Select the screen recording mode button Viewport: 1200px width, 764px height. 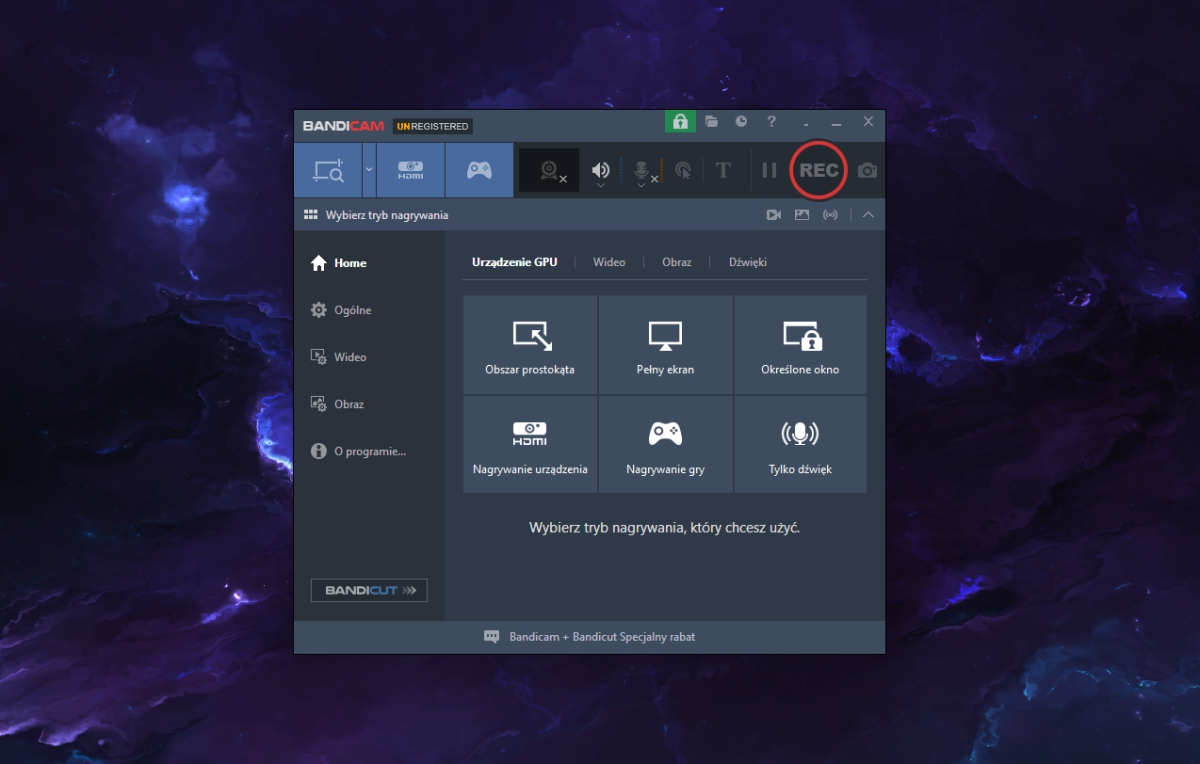(328, 170)
